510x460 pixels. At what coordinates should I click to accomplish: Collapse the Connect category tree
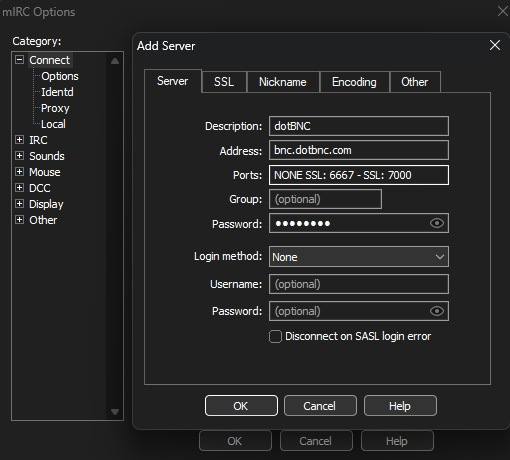pyautogui.click(x=20, y=60)
